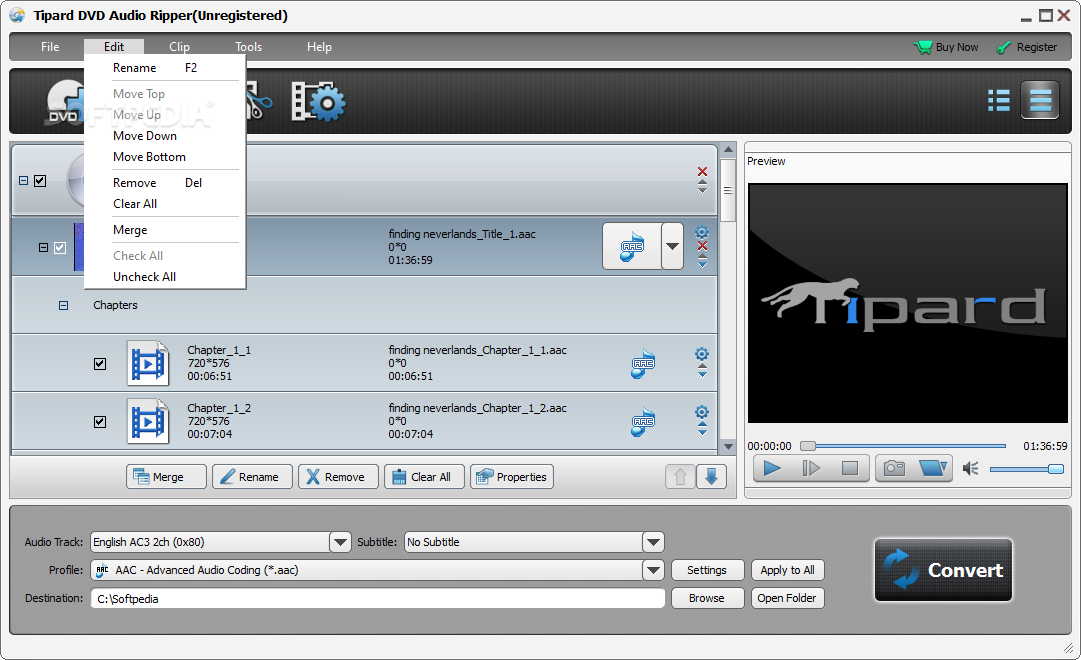This screenshot has height=660, width=1081.
Task: Open settings gear for Chapter_1_1
Action: pyautogui.click(x=702, y=354)
